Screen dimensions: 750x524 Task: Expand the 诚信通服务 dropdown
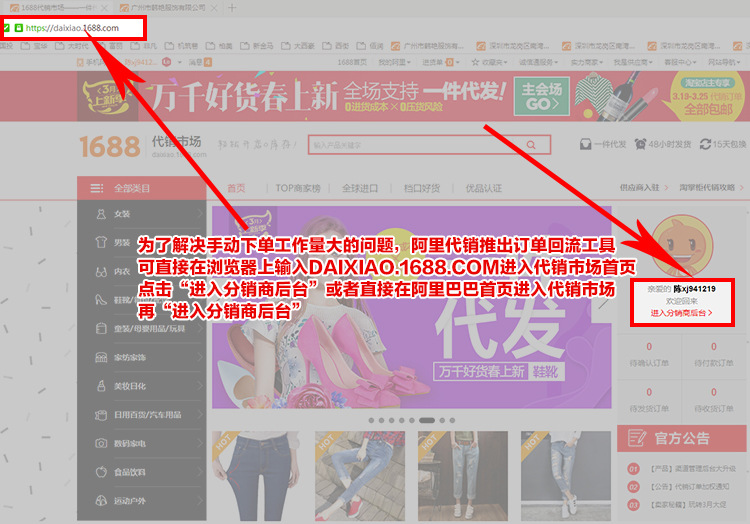[x=539, y=62]
